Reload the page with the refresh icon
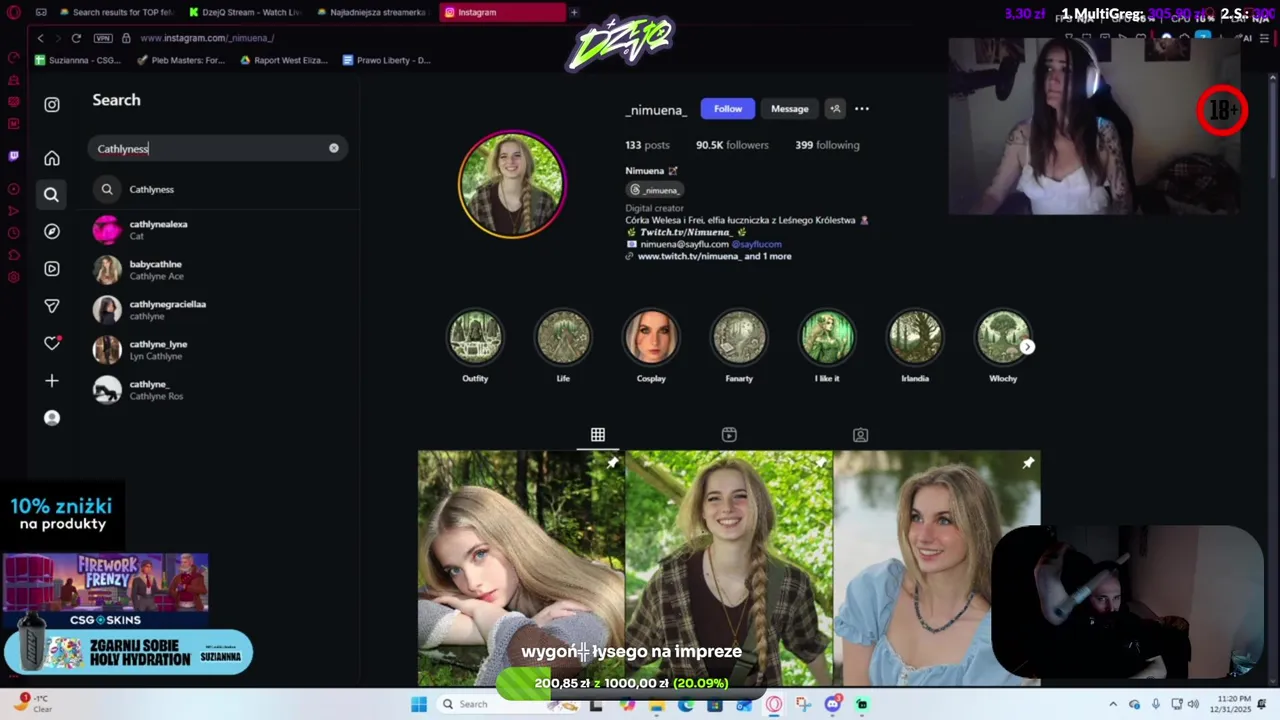The image size is (1280, 720). click(x=76, y=38)
